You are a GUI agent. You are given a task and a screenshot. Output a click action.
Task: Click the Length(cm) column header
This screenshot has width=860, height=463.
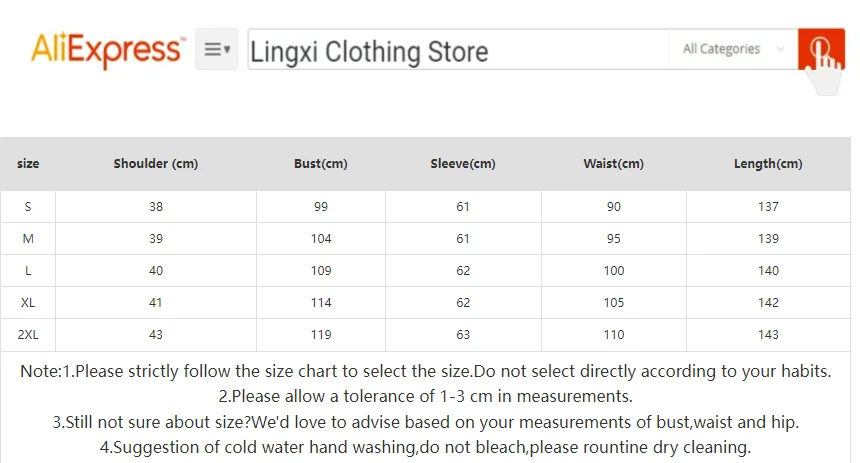pos(768,163)
